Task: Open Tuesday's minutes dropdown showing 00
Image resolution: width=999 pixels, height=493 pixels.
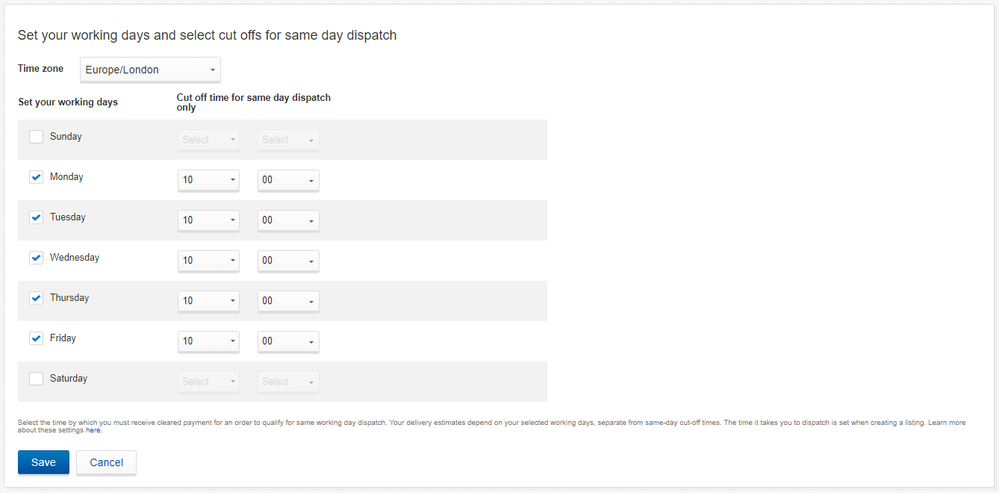Action: (x=289, y=220)
